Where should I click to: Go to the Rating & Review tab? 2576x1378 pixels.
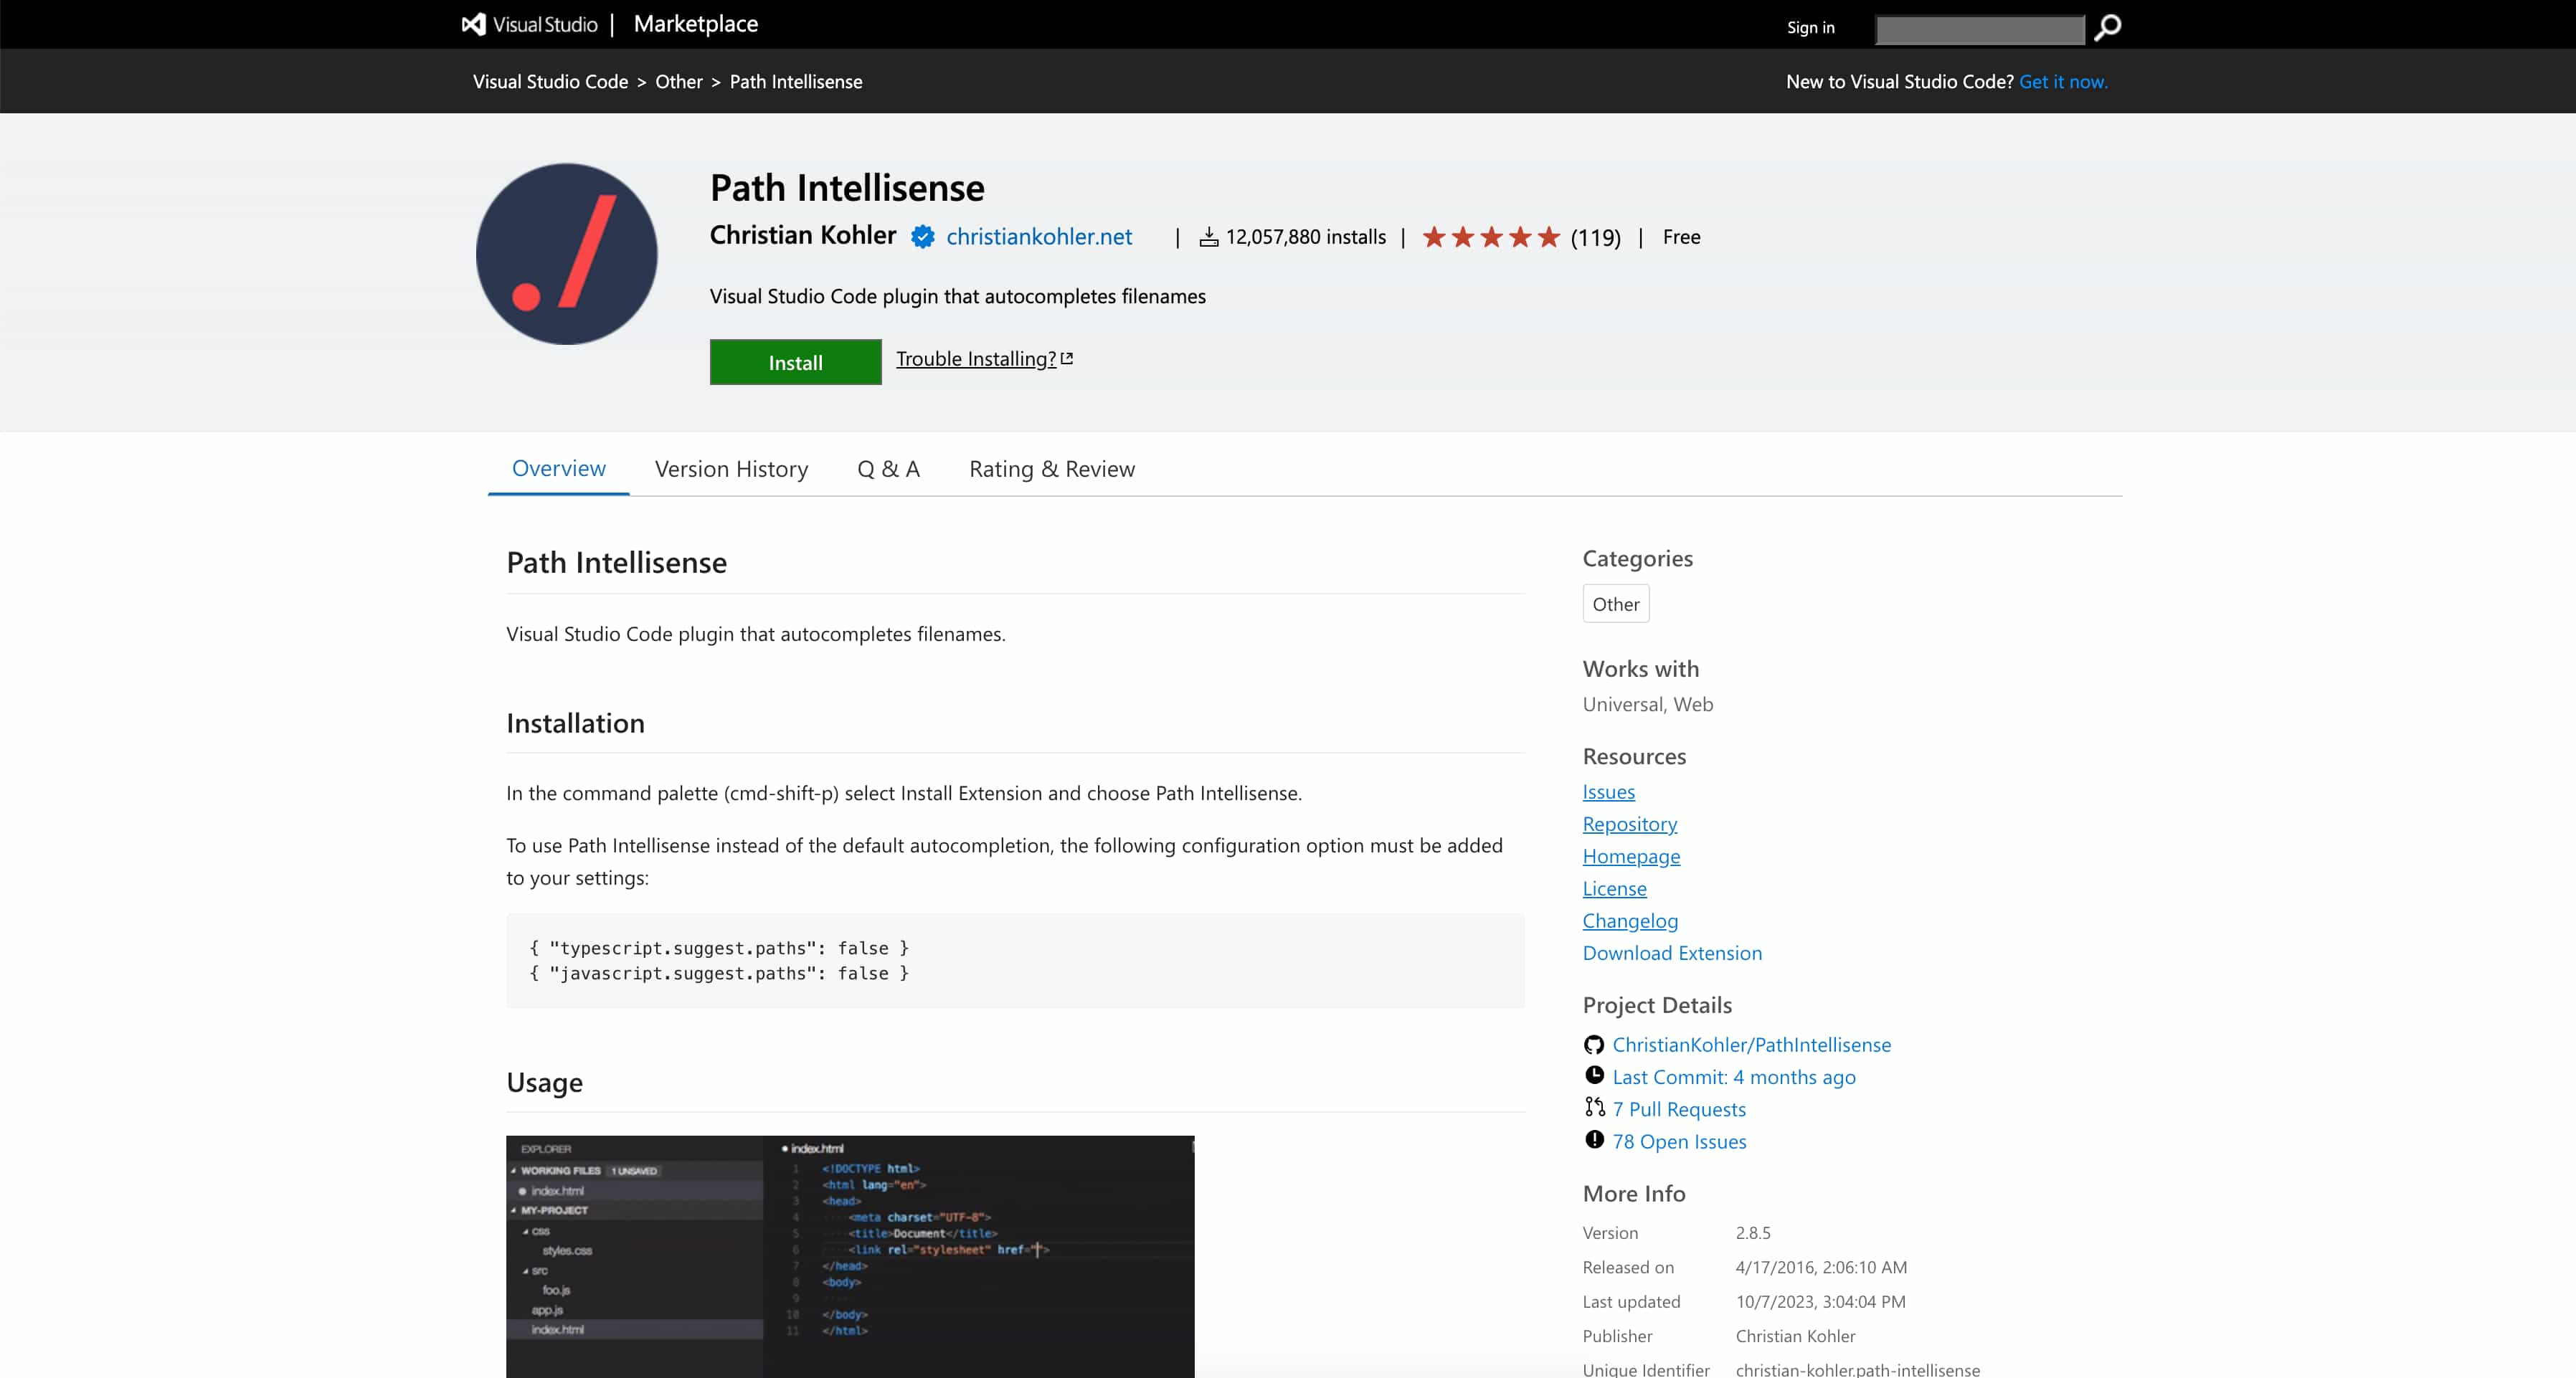(1052, 469)
